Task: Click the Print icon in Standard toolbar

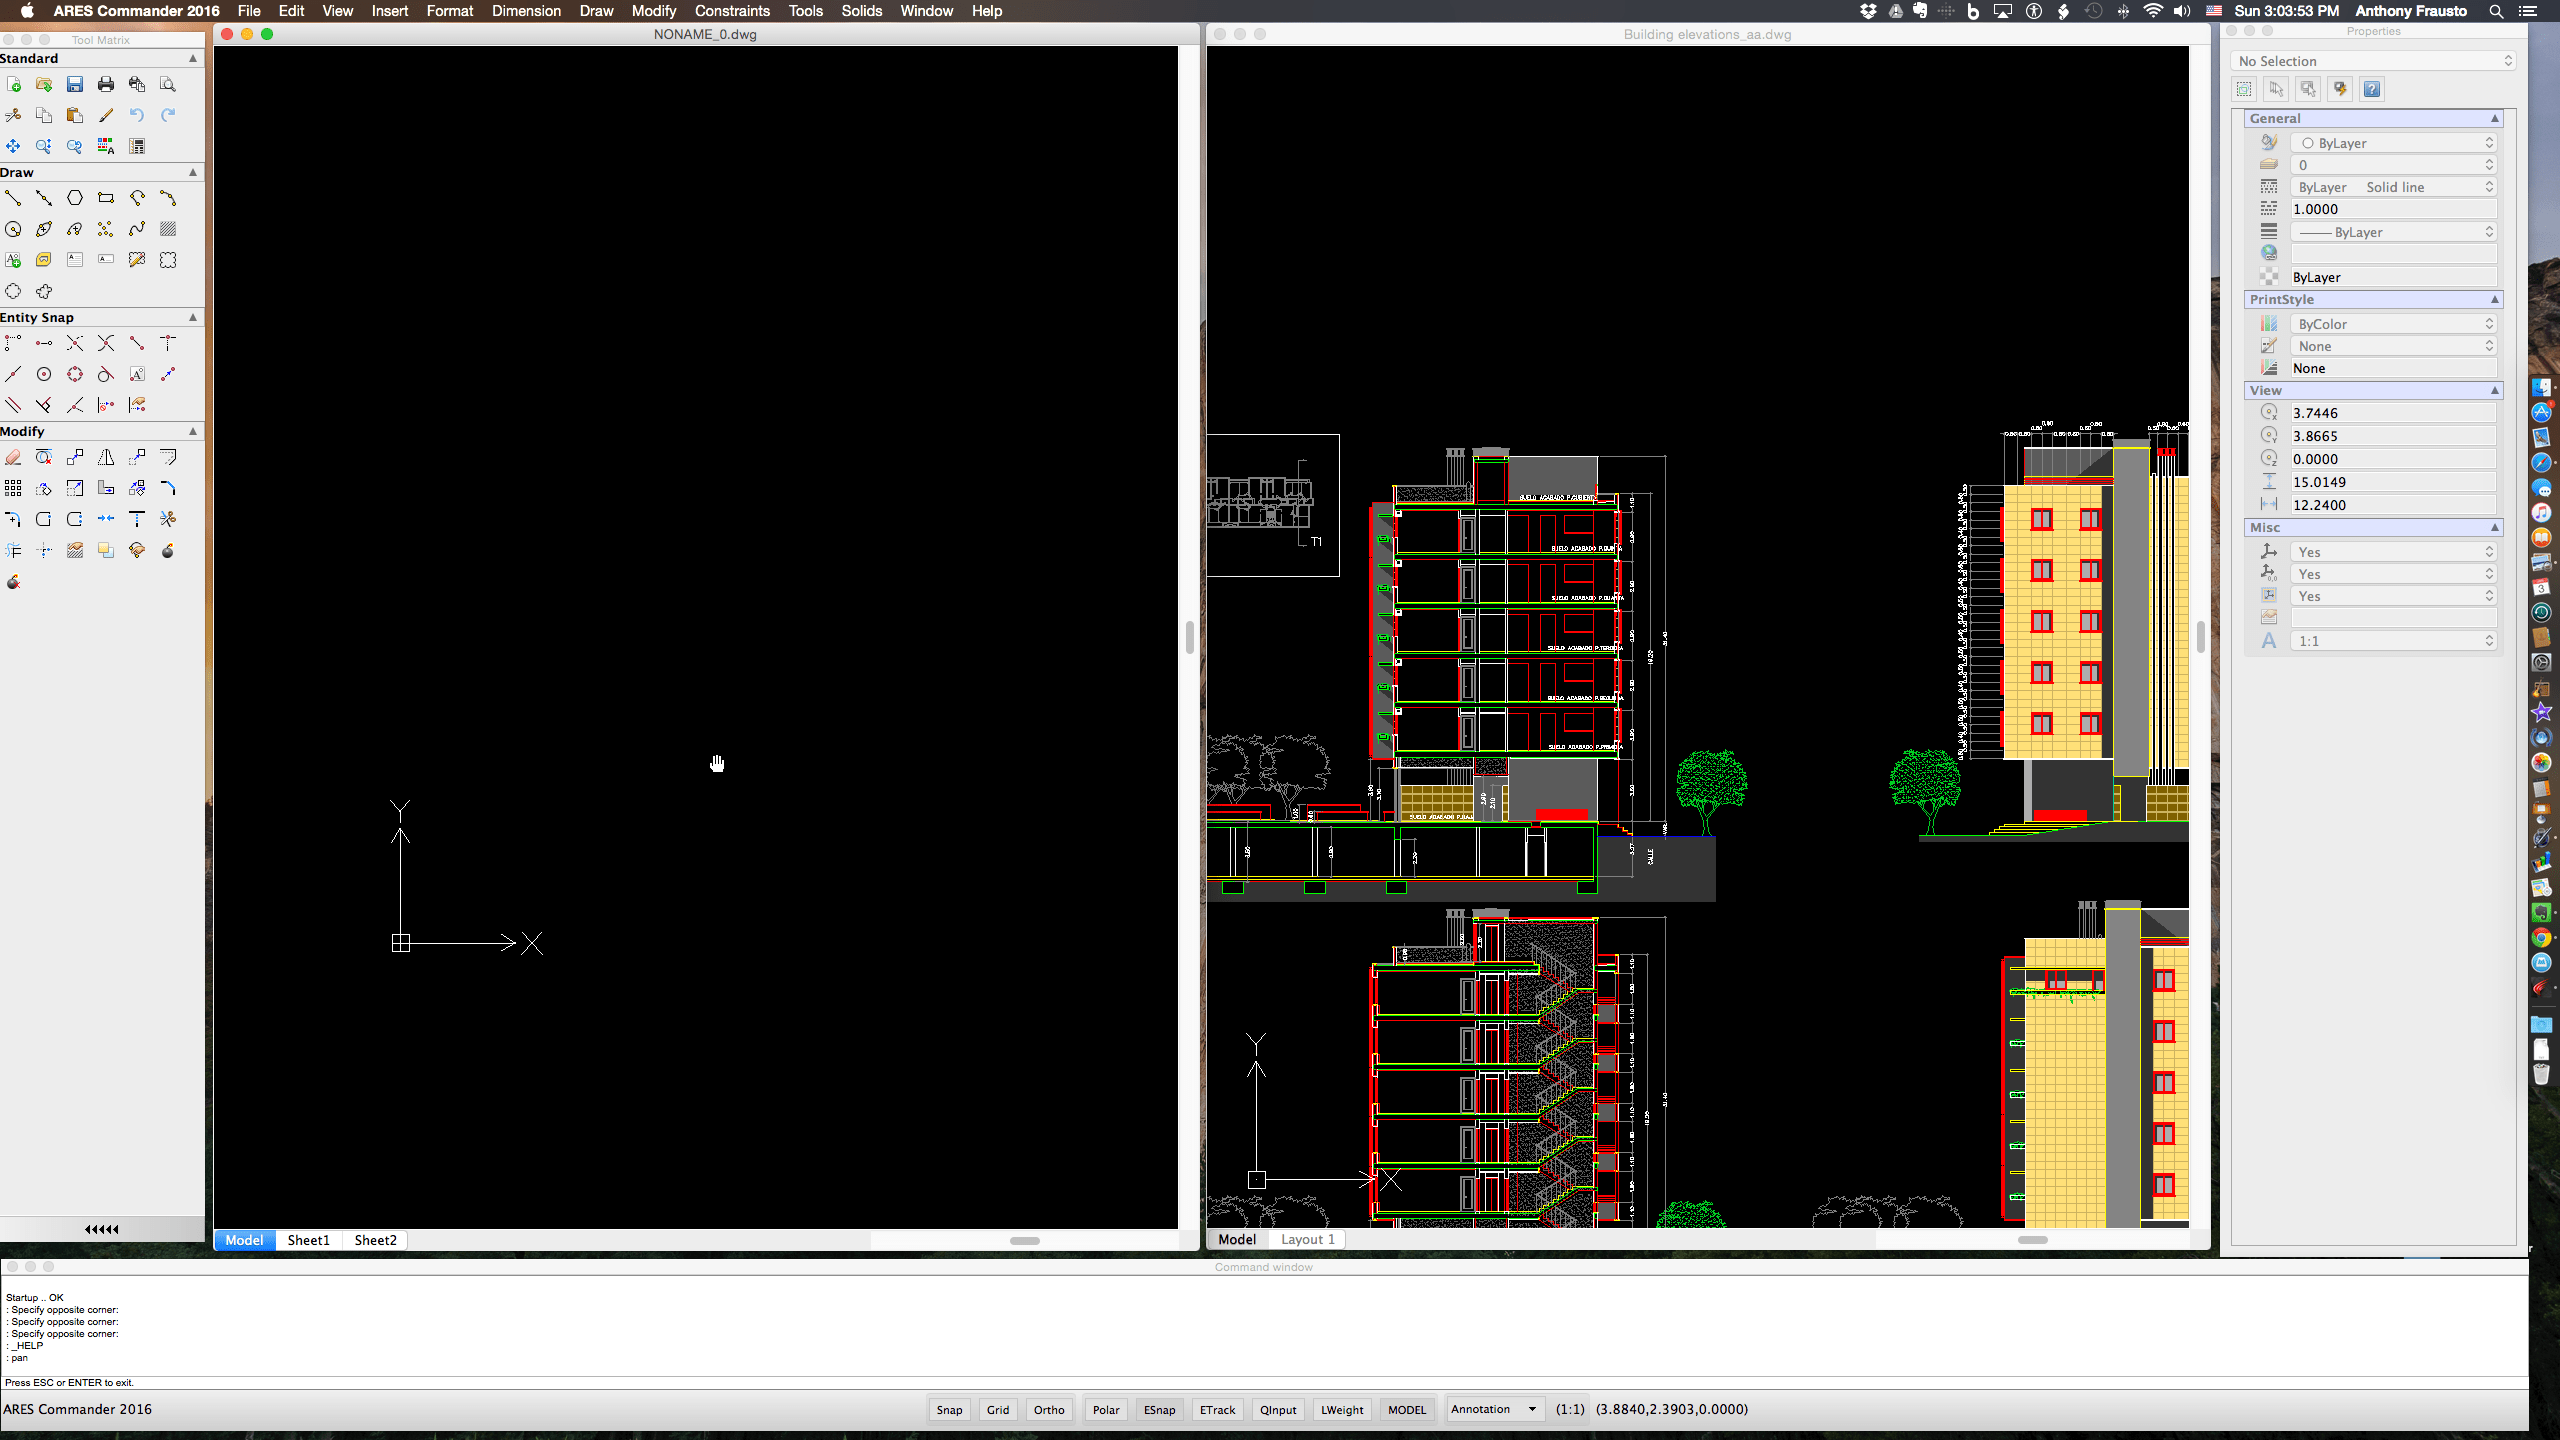Action: coord(106,85)
